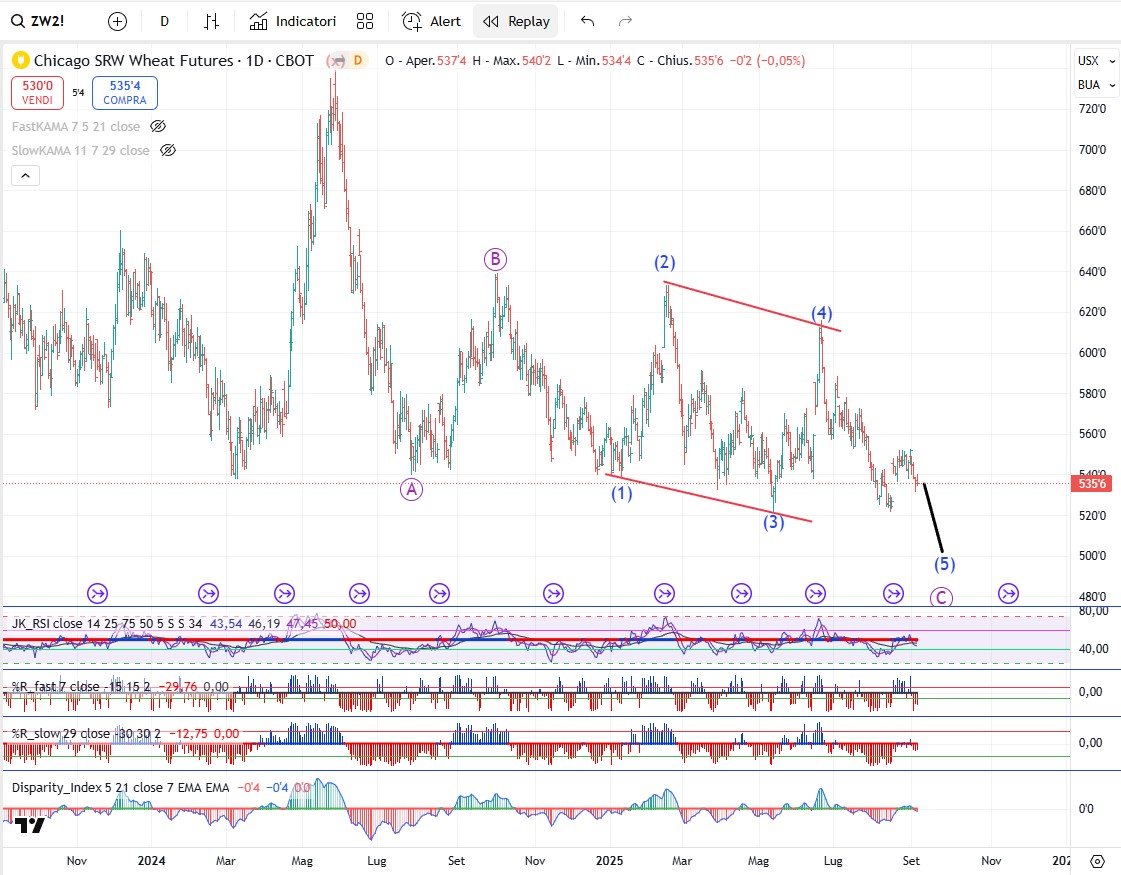This screenshot has height=875, width=1121.
Task: Open the bar chart style selector
Action: point(211,21)
